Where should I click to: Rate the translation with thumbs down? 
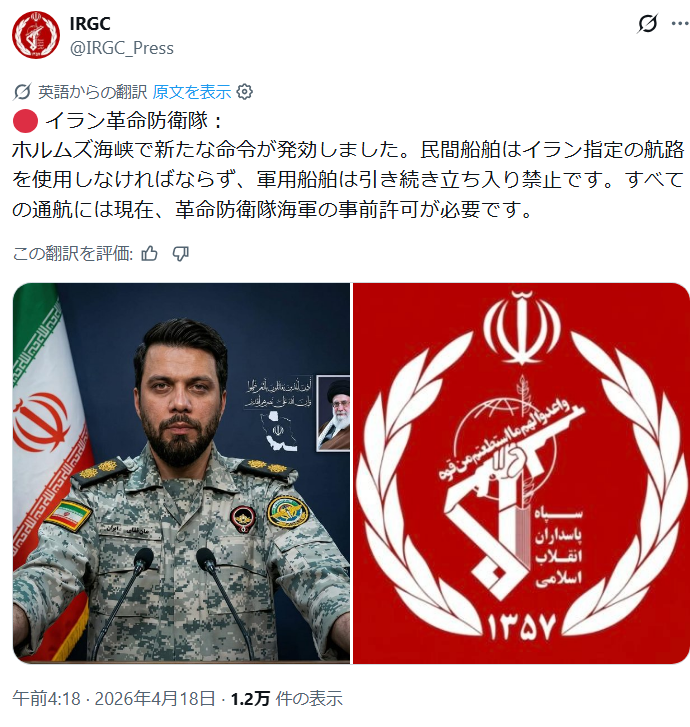click(180, 254)
